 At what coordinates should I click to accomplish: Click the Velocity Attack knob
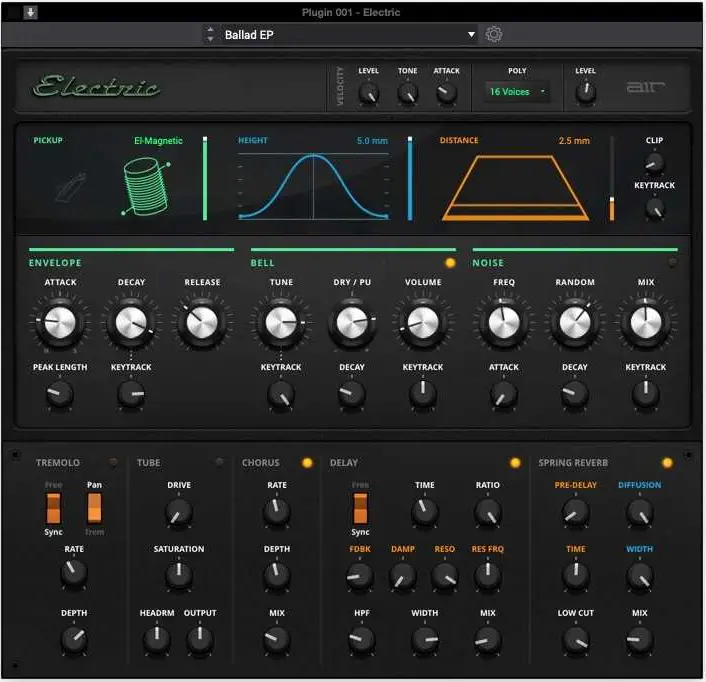(x=446, y=93)
